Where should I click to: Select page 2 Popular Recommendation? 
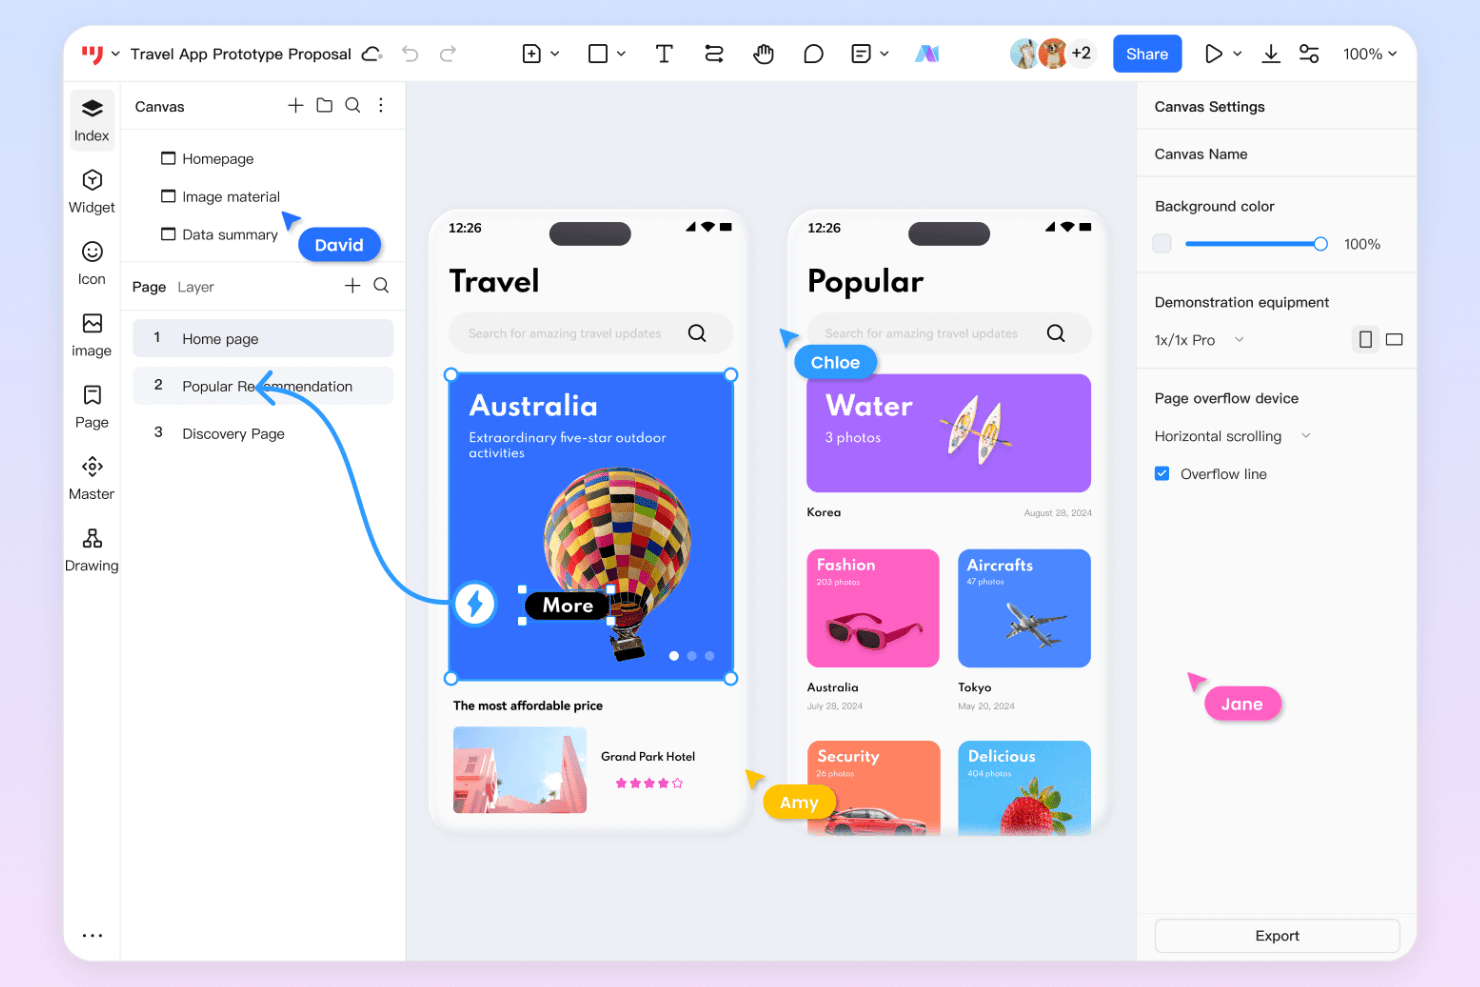[263, 386]
